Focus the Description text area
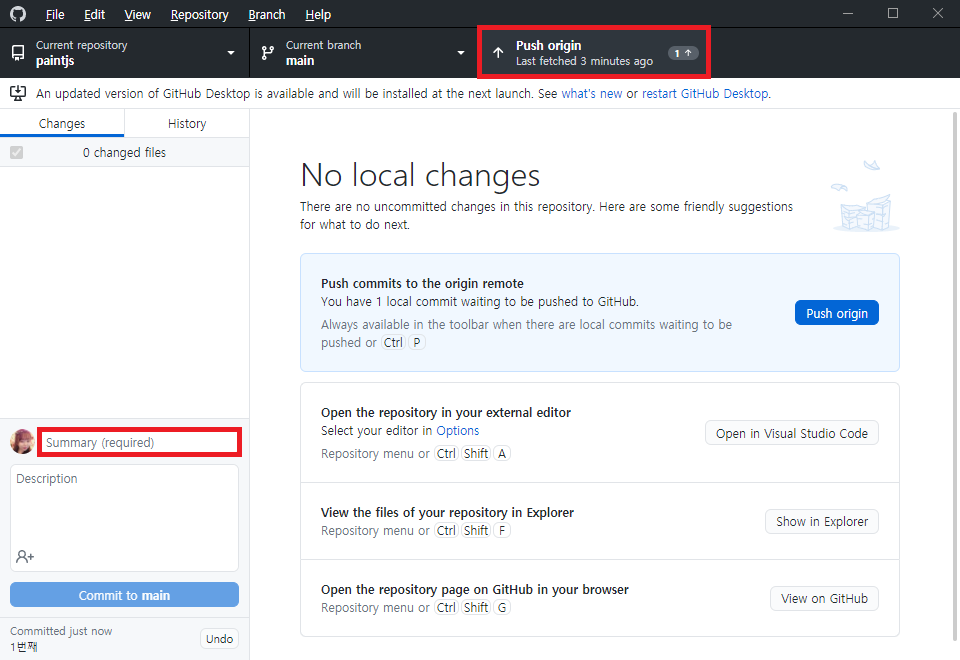 [x=124, y=517]
